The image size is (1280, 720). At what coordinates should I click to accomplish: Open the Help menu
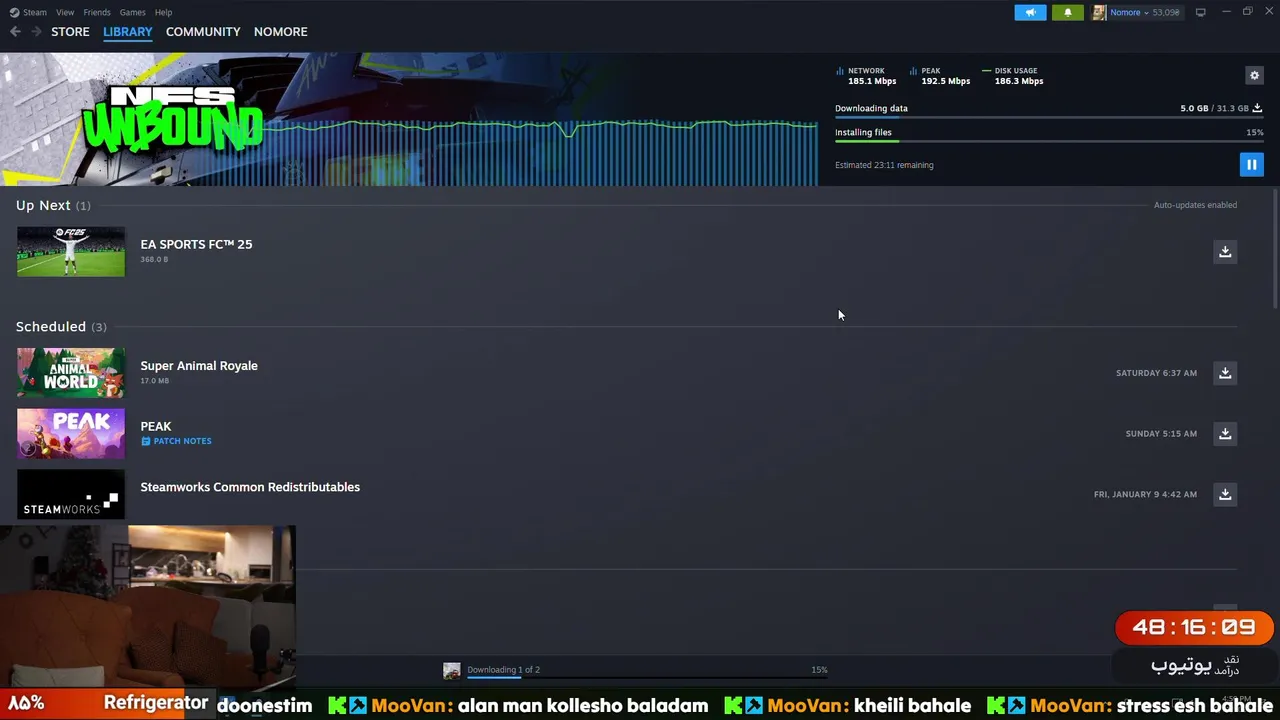tap(163, 12)
